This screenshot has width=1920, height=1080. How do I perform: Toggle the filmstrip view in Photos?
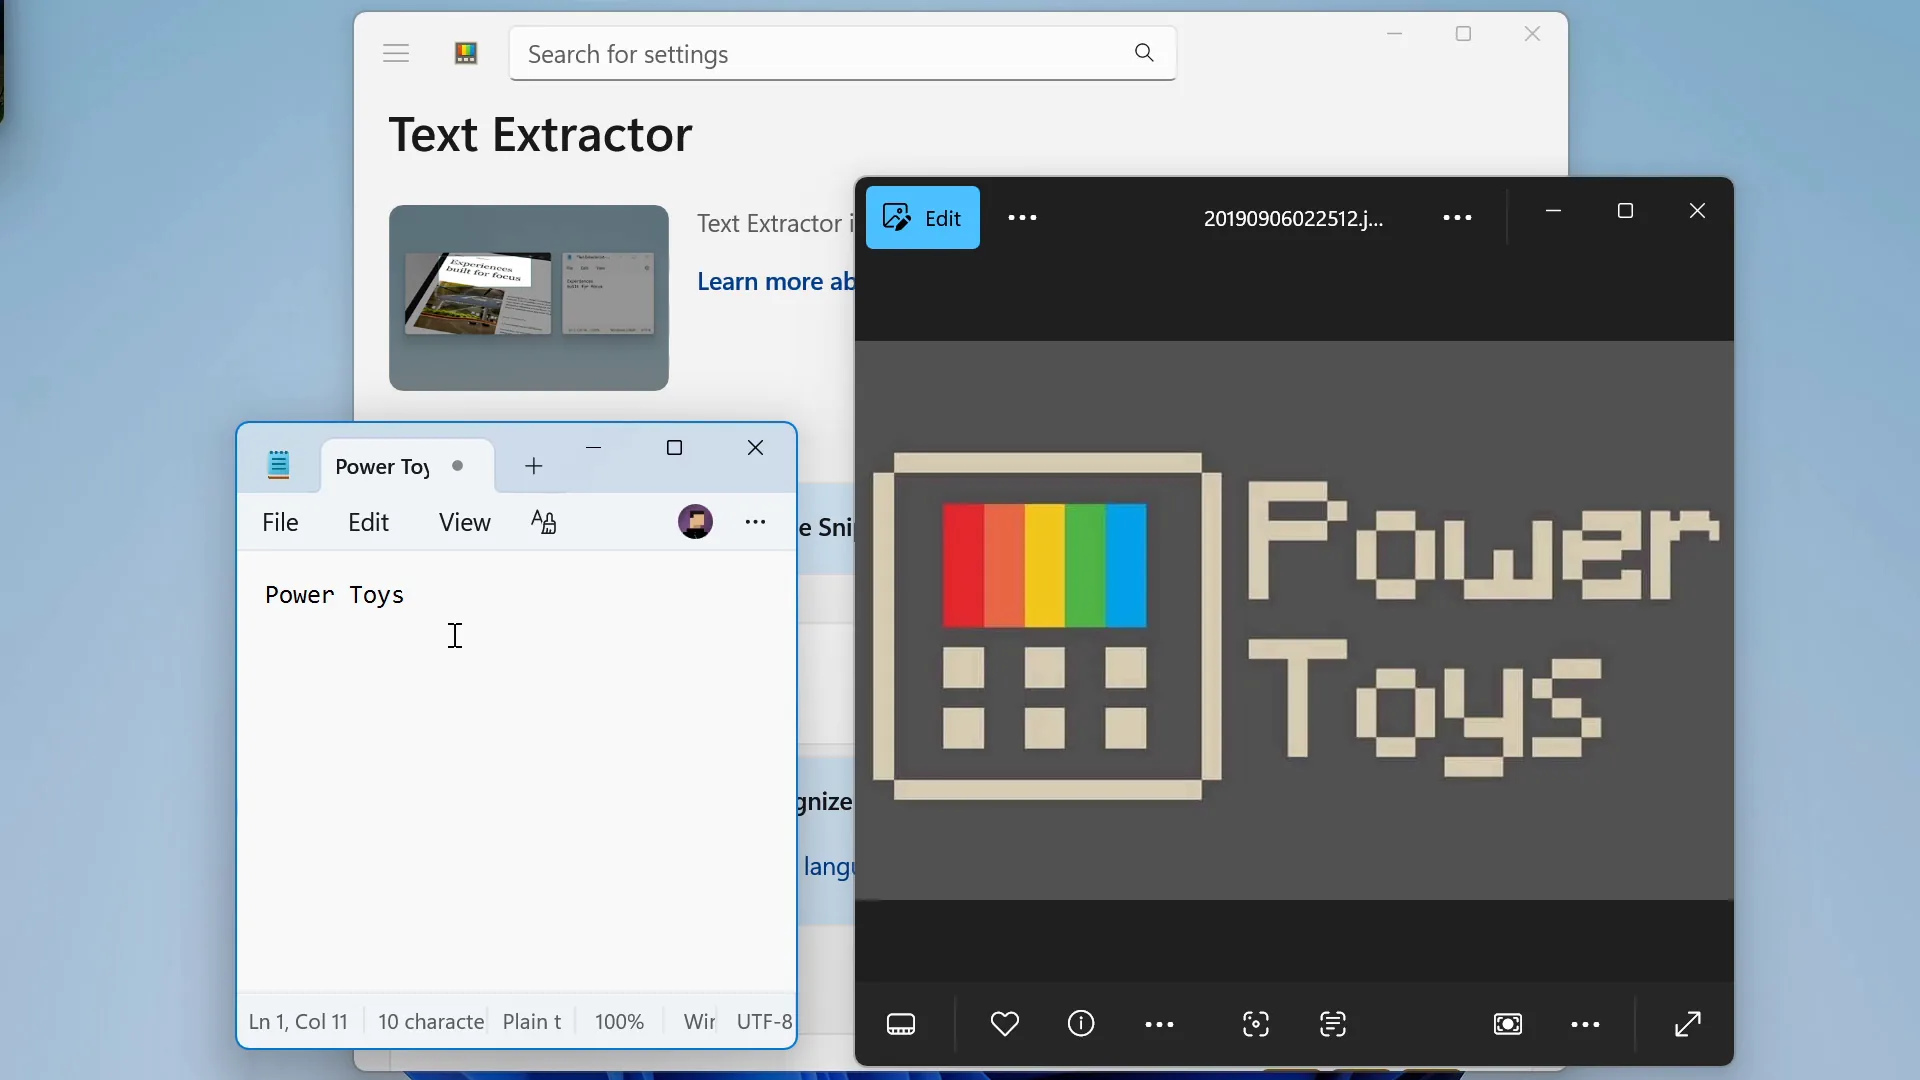coord(901,1024)
